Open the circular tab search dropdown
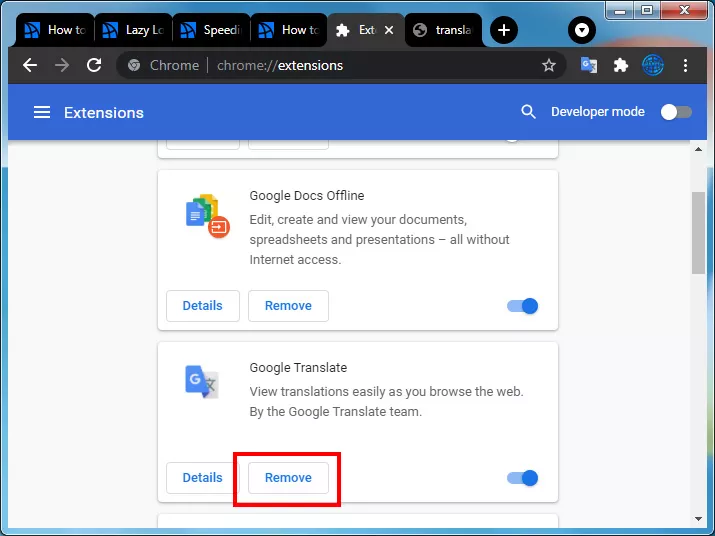The height and width of the screenshot is (536, 715). [x=581, y=30]
